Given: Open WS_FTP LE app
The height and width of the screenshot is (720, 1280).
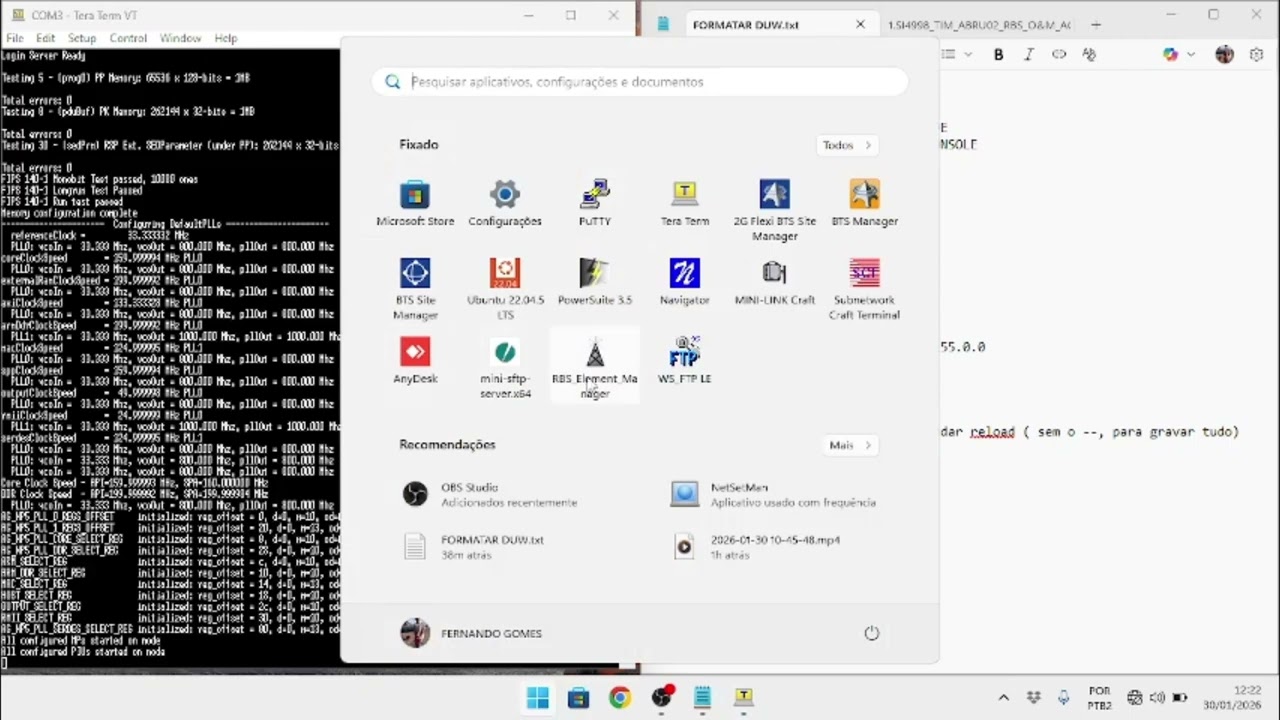Looking at the screenshot, I should point(685,361).
